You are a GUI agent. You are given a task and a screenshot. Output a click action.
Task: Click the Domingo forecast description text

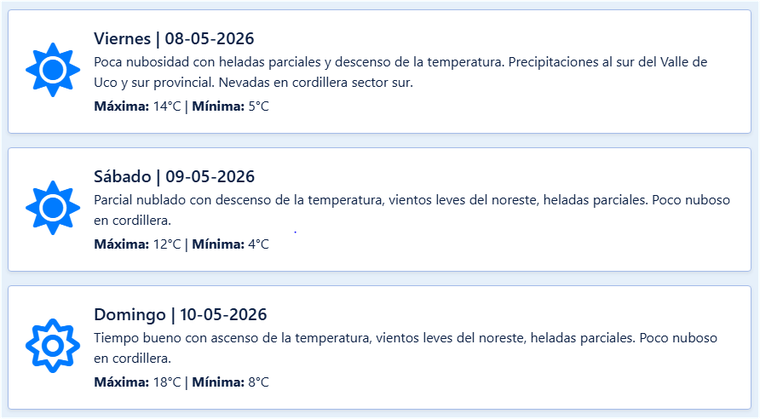point(406,348)
